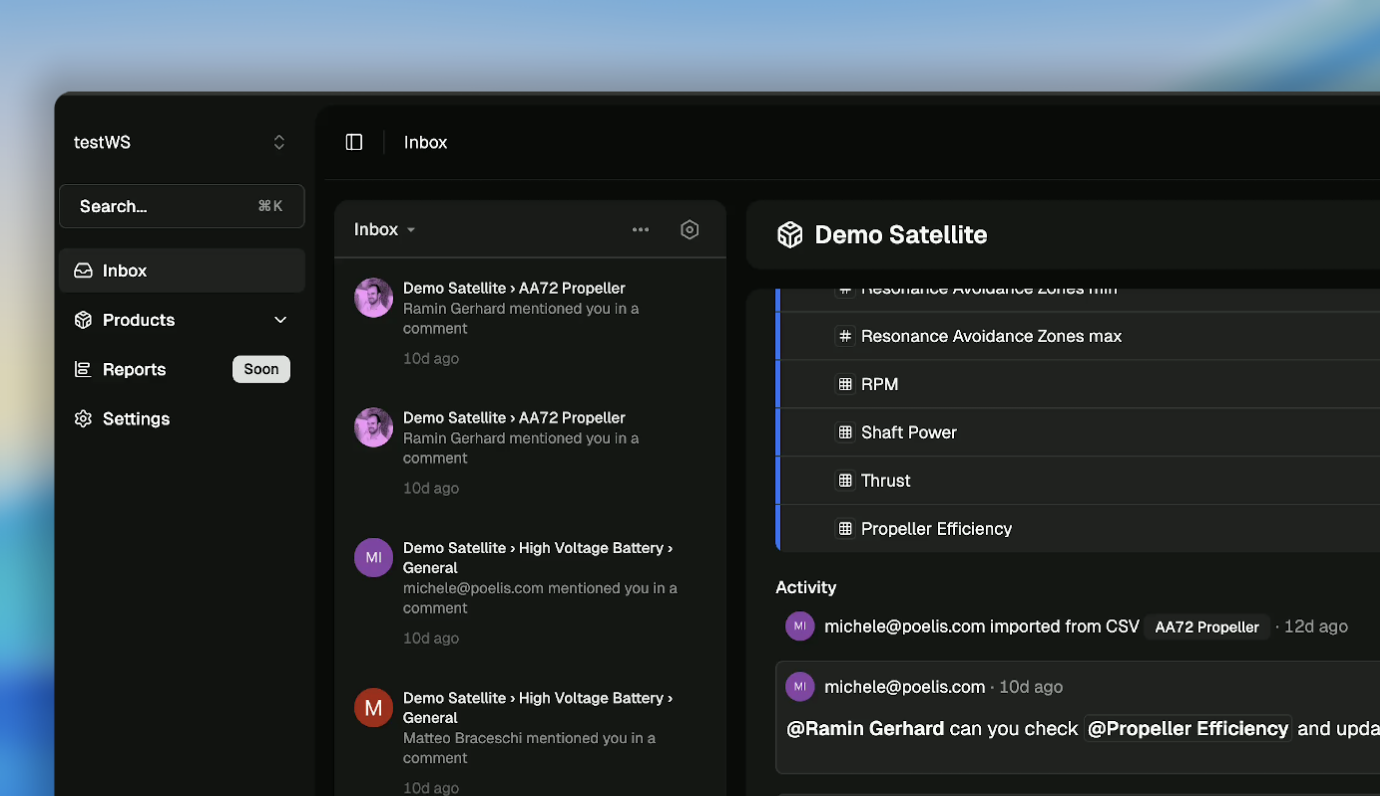Click the Settings gear icon in sidebar
This screenshot has height=796, width=1380.
pyautogui.click(x=83, y=419)
